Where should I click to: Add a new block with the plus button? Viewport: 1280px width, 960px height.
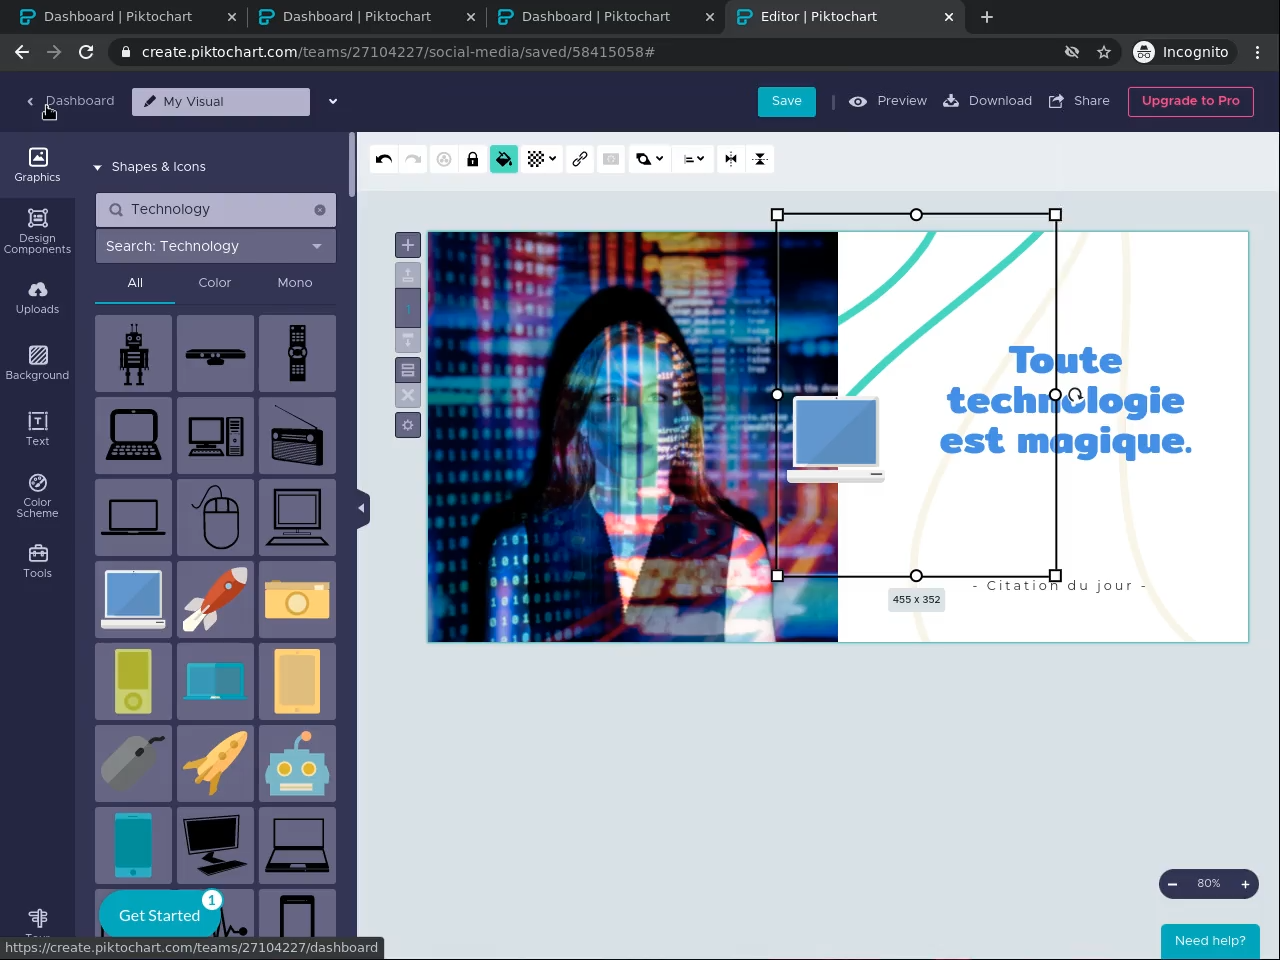(x=408, y=245)
